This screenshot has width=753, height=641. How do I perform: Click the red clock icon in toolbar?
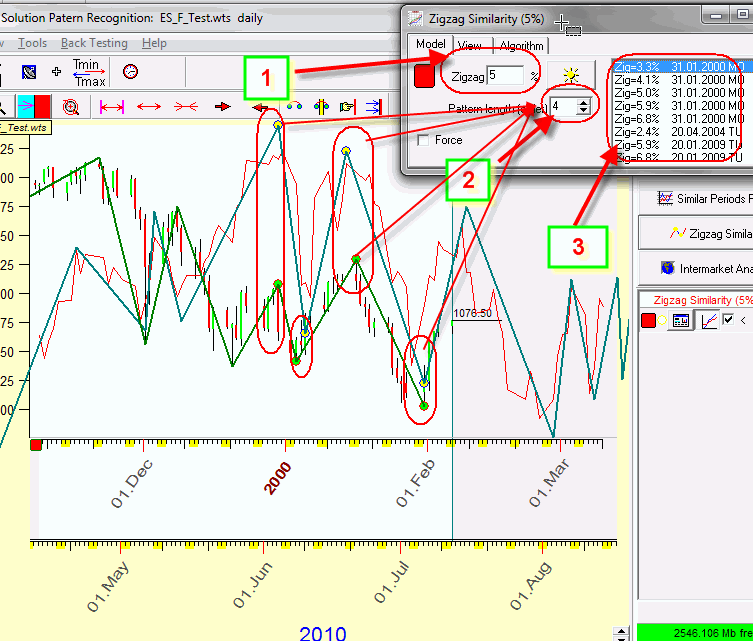coord(130,71)
